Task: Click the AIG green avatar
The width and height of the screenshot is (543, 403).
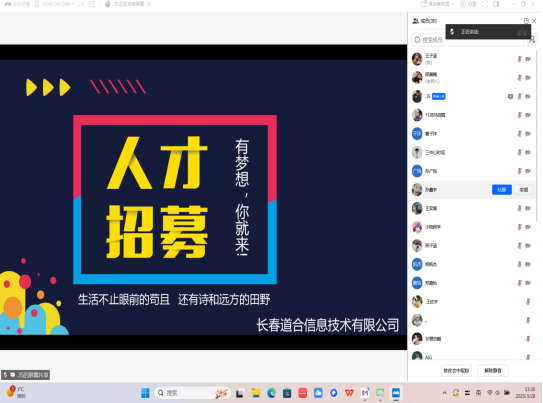Action: click(417, 356)
